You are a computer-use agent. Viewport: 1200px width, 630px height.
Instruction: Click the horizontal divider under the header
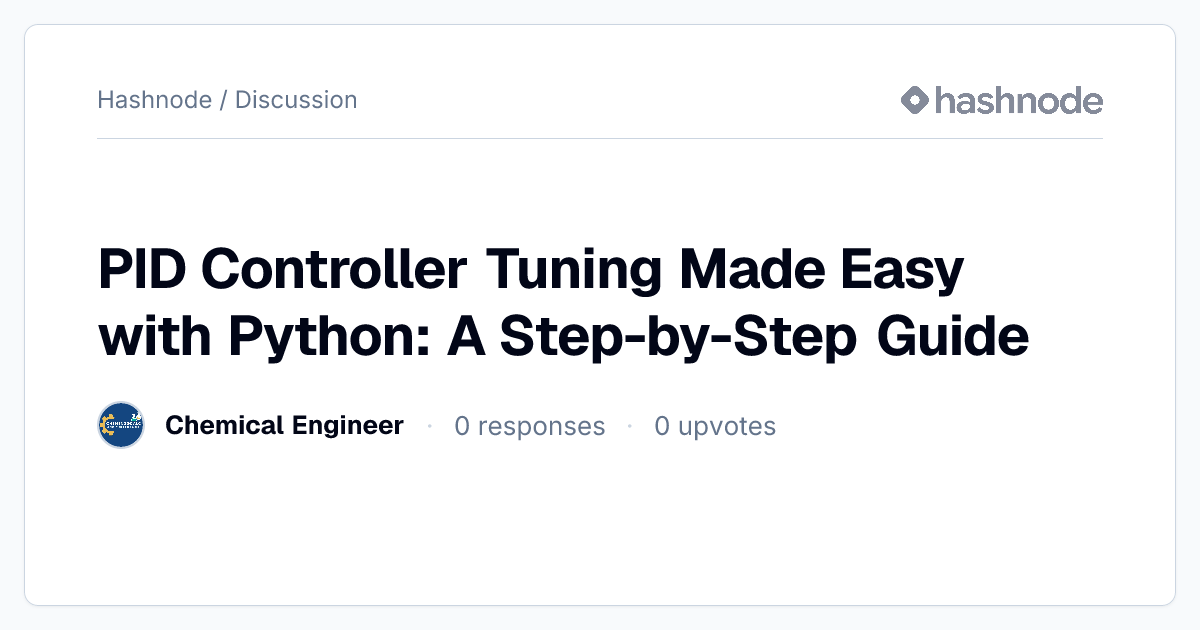pyautogui.click(x=600, y=138)
